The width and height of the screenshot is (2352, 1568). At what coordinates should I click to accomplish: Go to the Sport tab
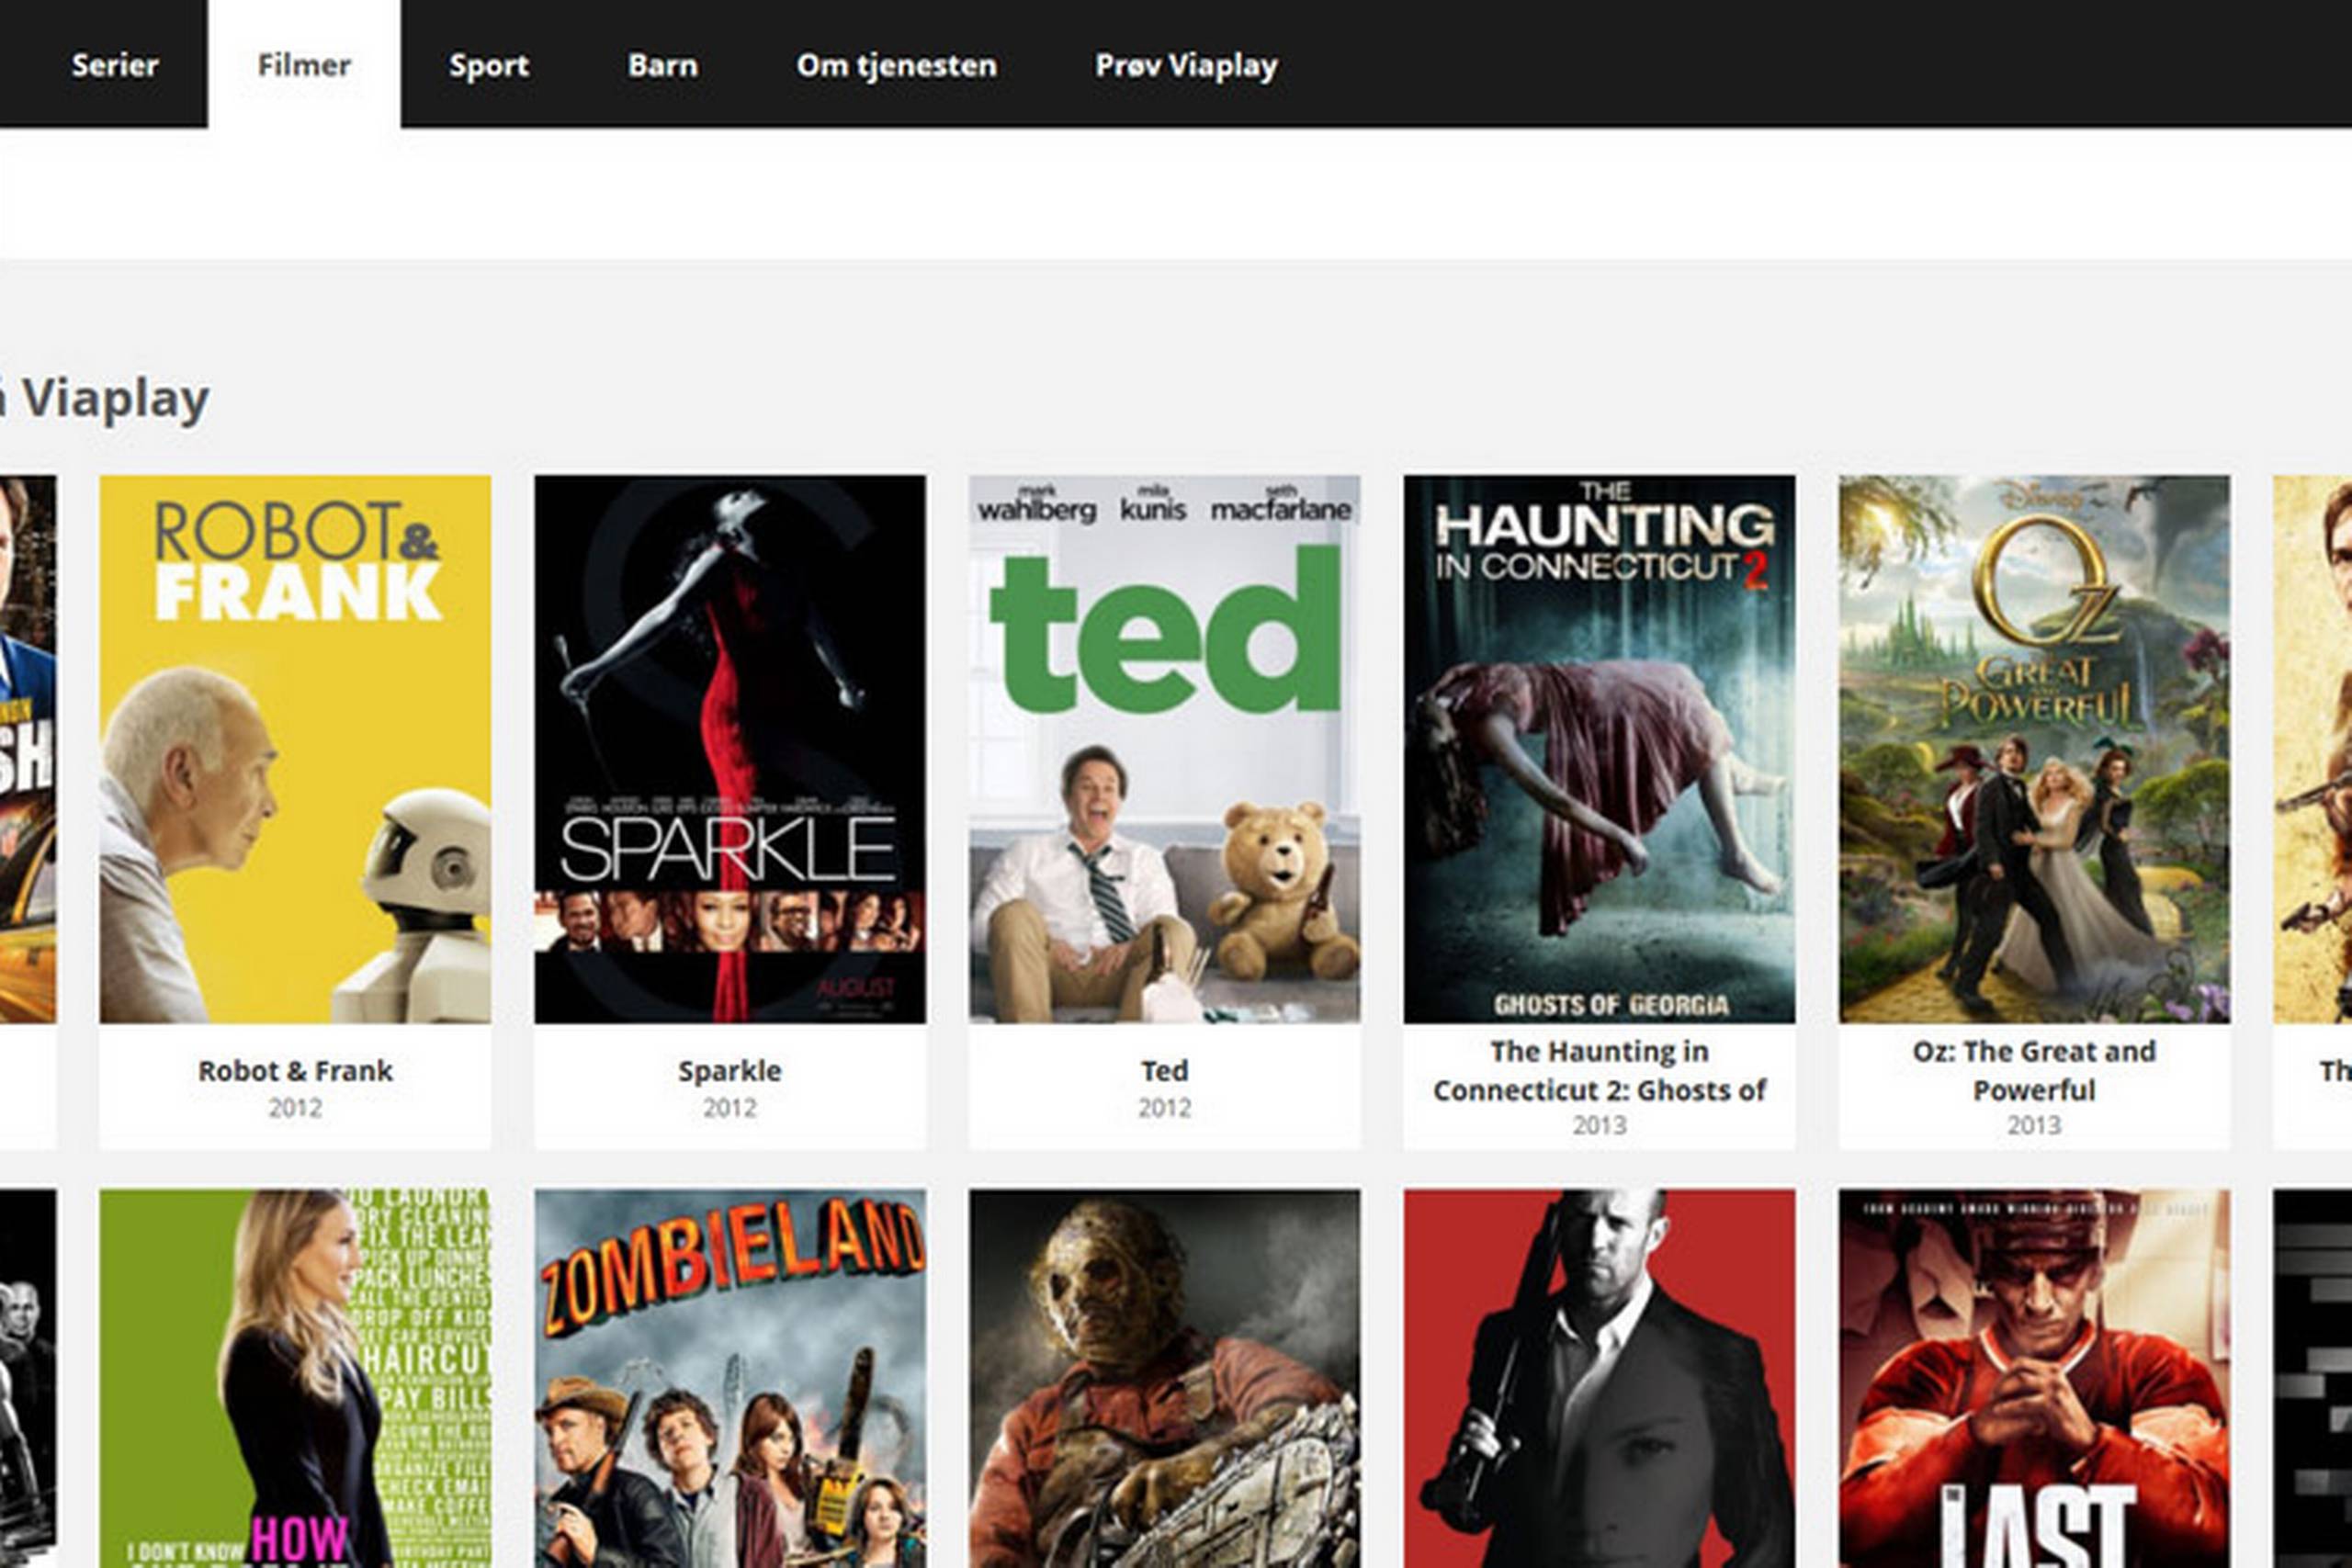(488, 65)
